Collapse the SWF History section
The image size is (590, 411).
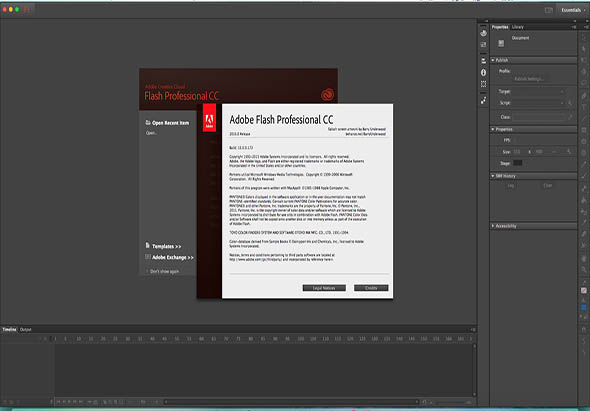(x=493, y=176)
